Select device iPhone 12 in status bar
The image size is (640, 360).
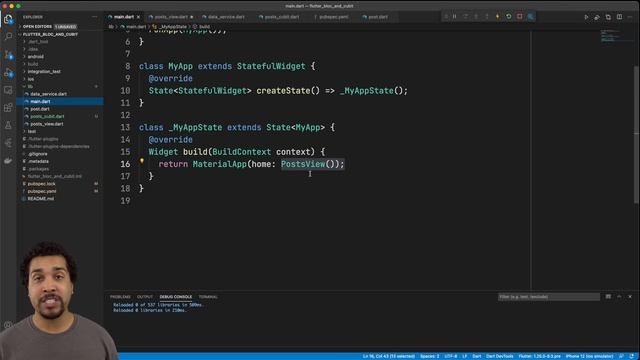click(x=589, y=356)
